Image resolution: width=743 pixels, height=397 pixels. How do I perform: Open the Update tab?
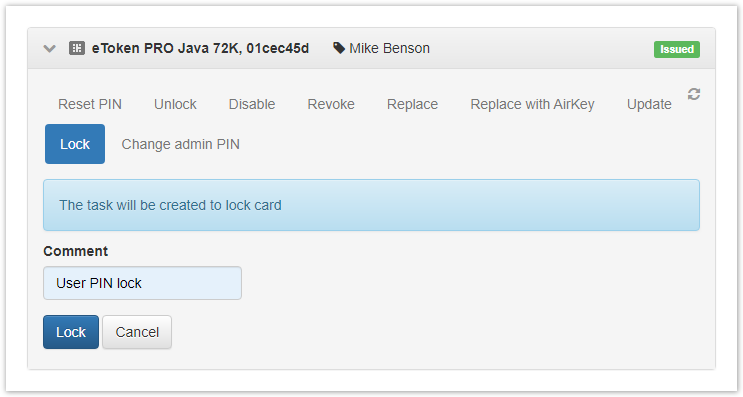coord(649,104)
